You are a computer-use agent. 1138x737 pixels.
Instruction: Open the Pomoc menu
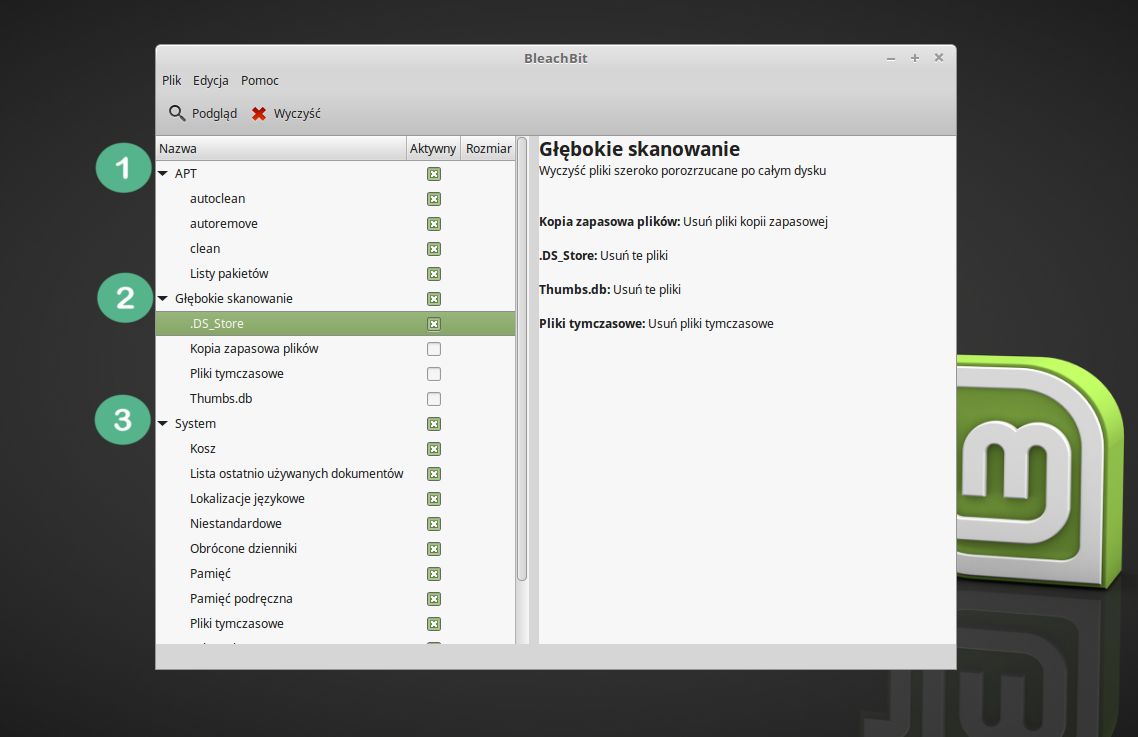[260, 81]
